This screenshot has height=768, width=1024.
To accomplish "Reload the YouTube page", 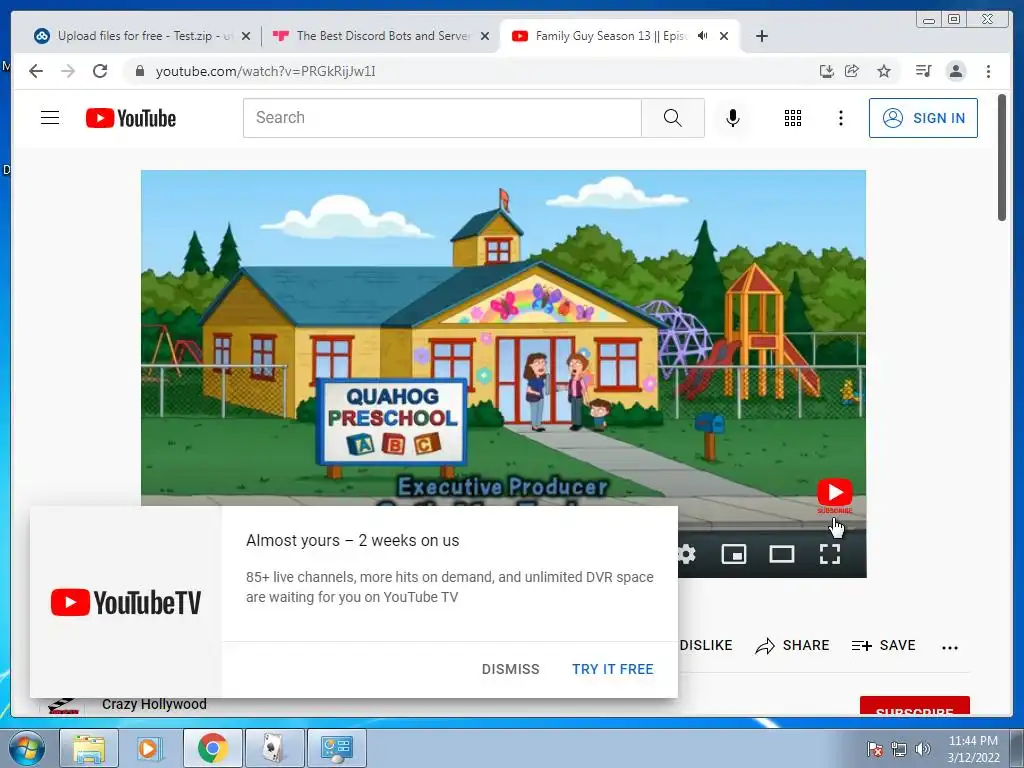I will [100, 71].
